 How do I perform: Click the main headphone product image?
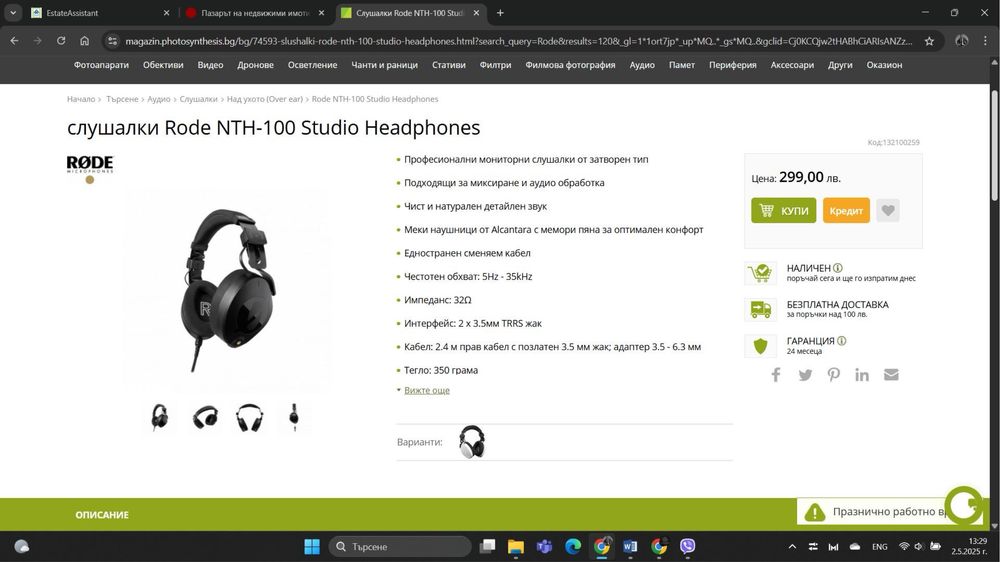(228, 290)
